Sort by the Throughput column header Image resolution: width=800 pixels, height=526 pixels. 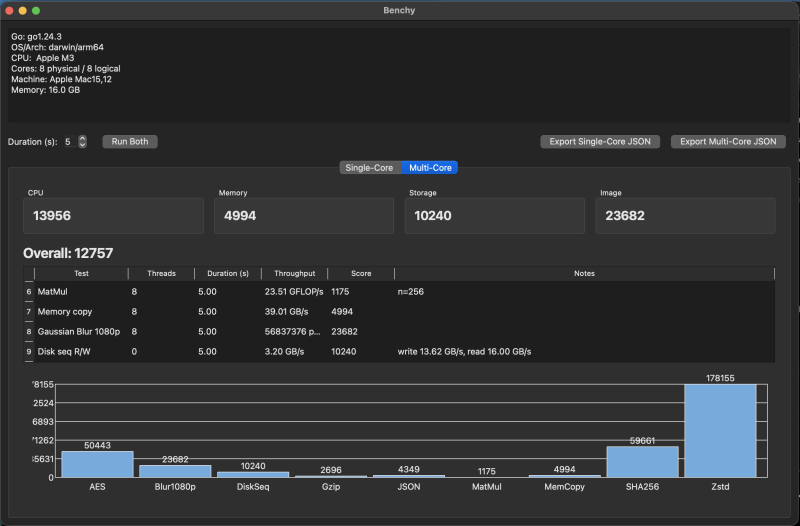(x=294, y=273)
